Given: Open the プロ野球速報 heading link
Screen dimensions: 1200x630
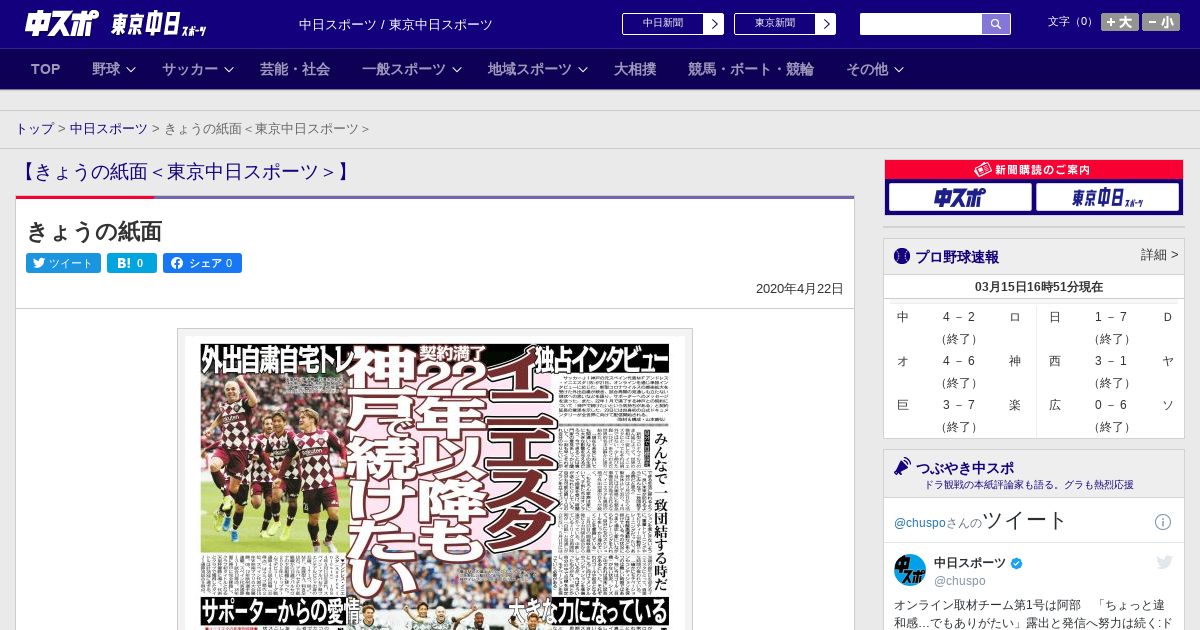Looking at the screenshot, I should 957,257.
